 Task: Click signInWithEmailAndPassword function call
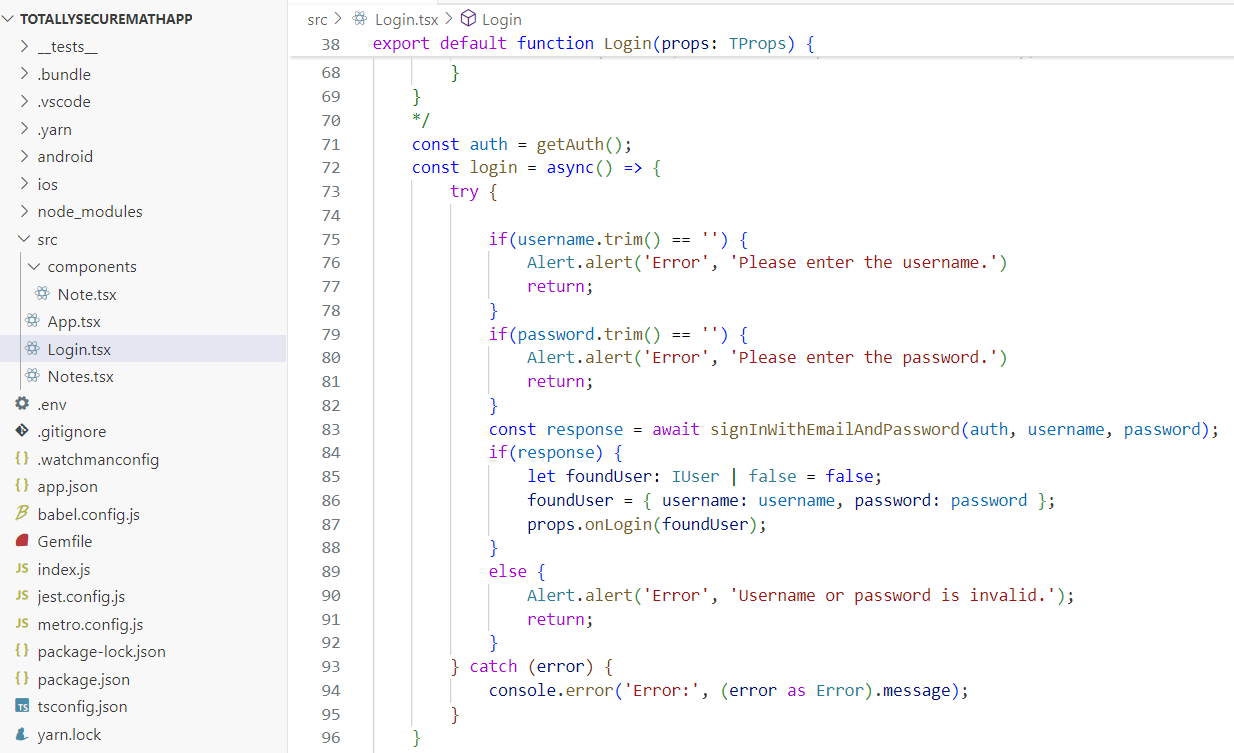[835, 429]
